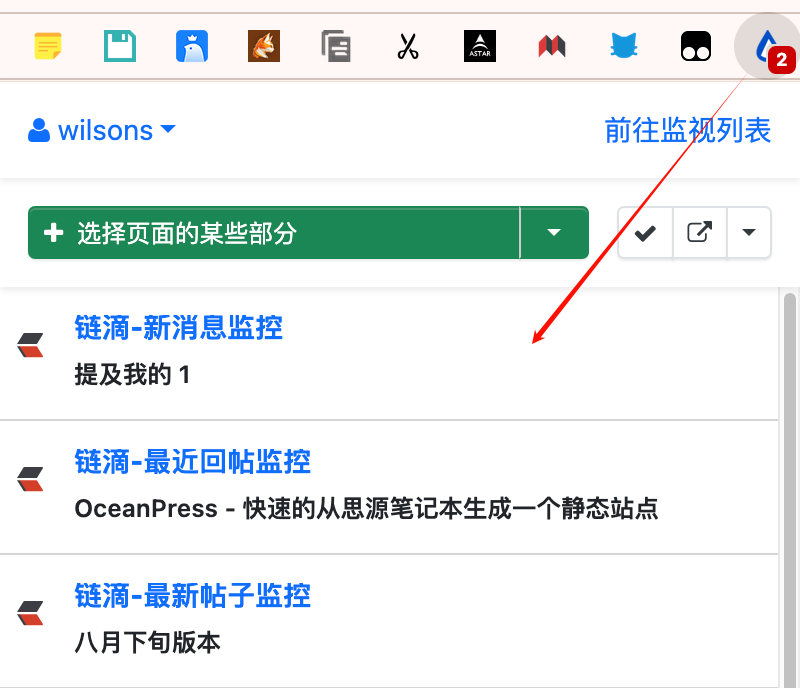Click the open in new window icon

click(699, 233)
